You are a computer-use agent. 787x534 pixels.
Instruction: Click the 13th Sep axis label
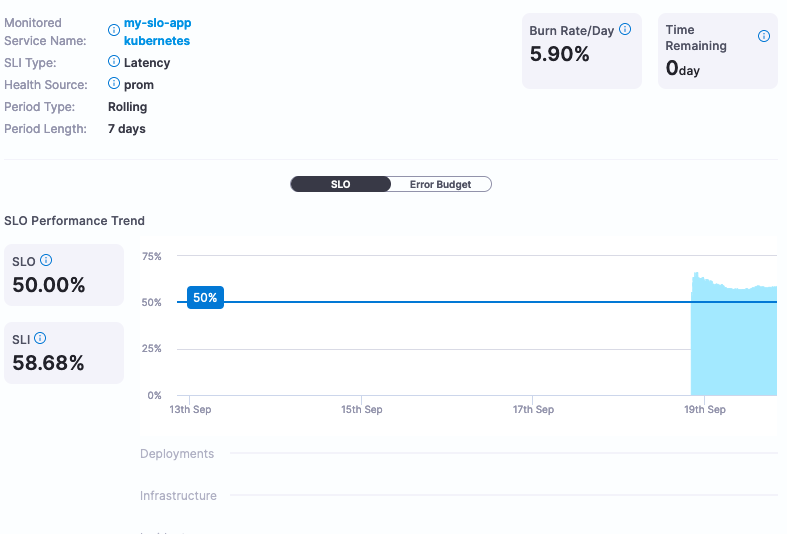[190, 410]
